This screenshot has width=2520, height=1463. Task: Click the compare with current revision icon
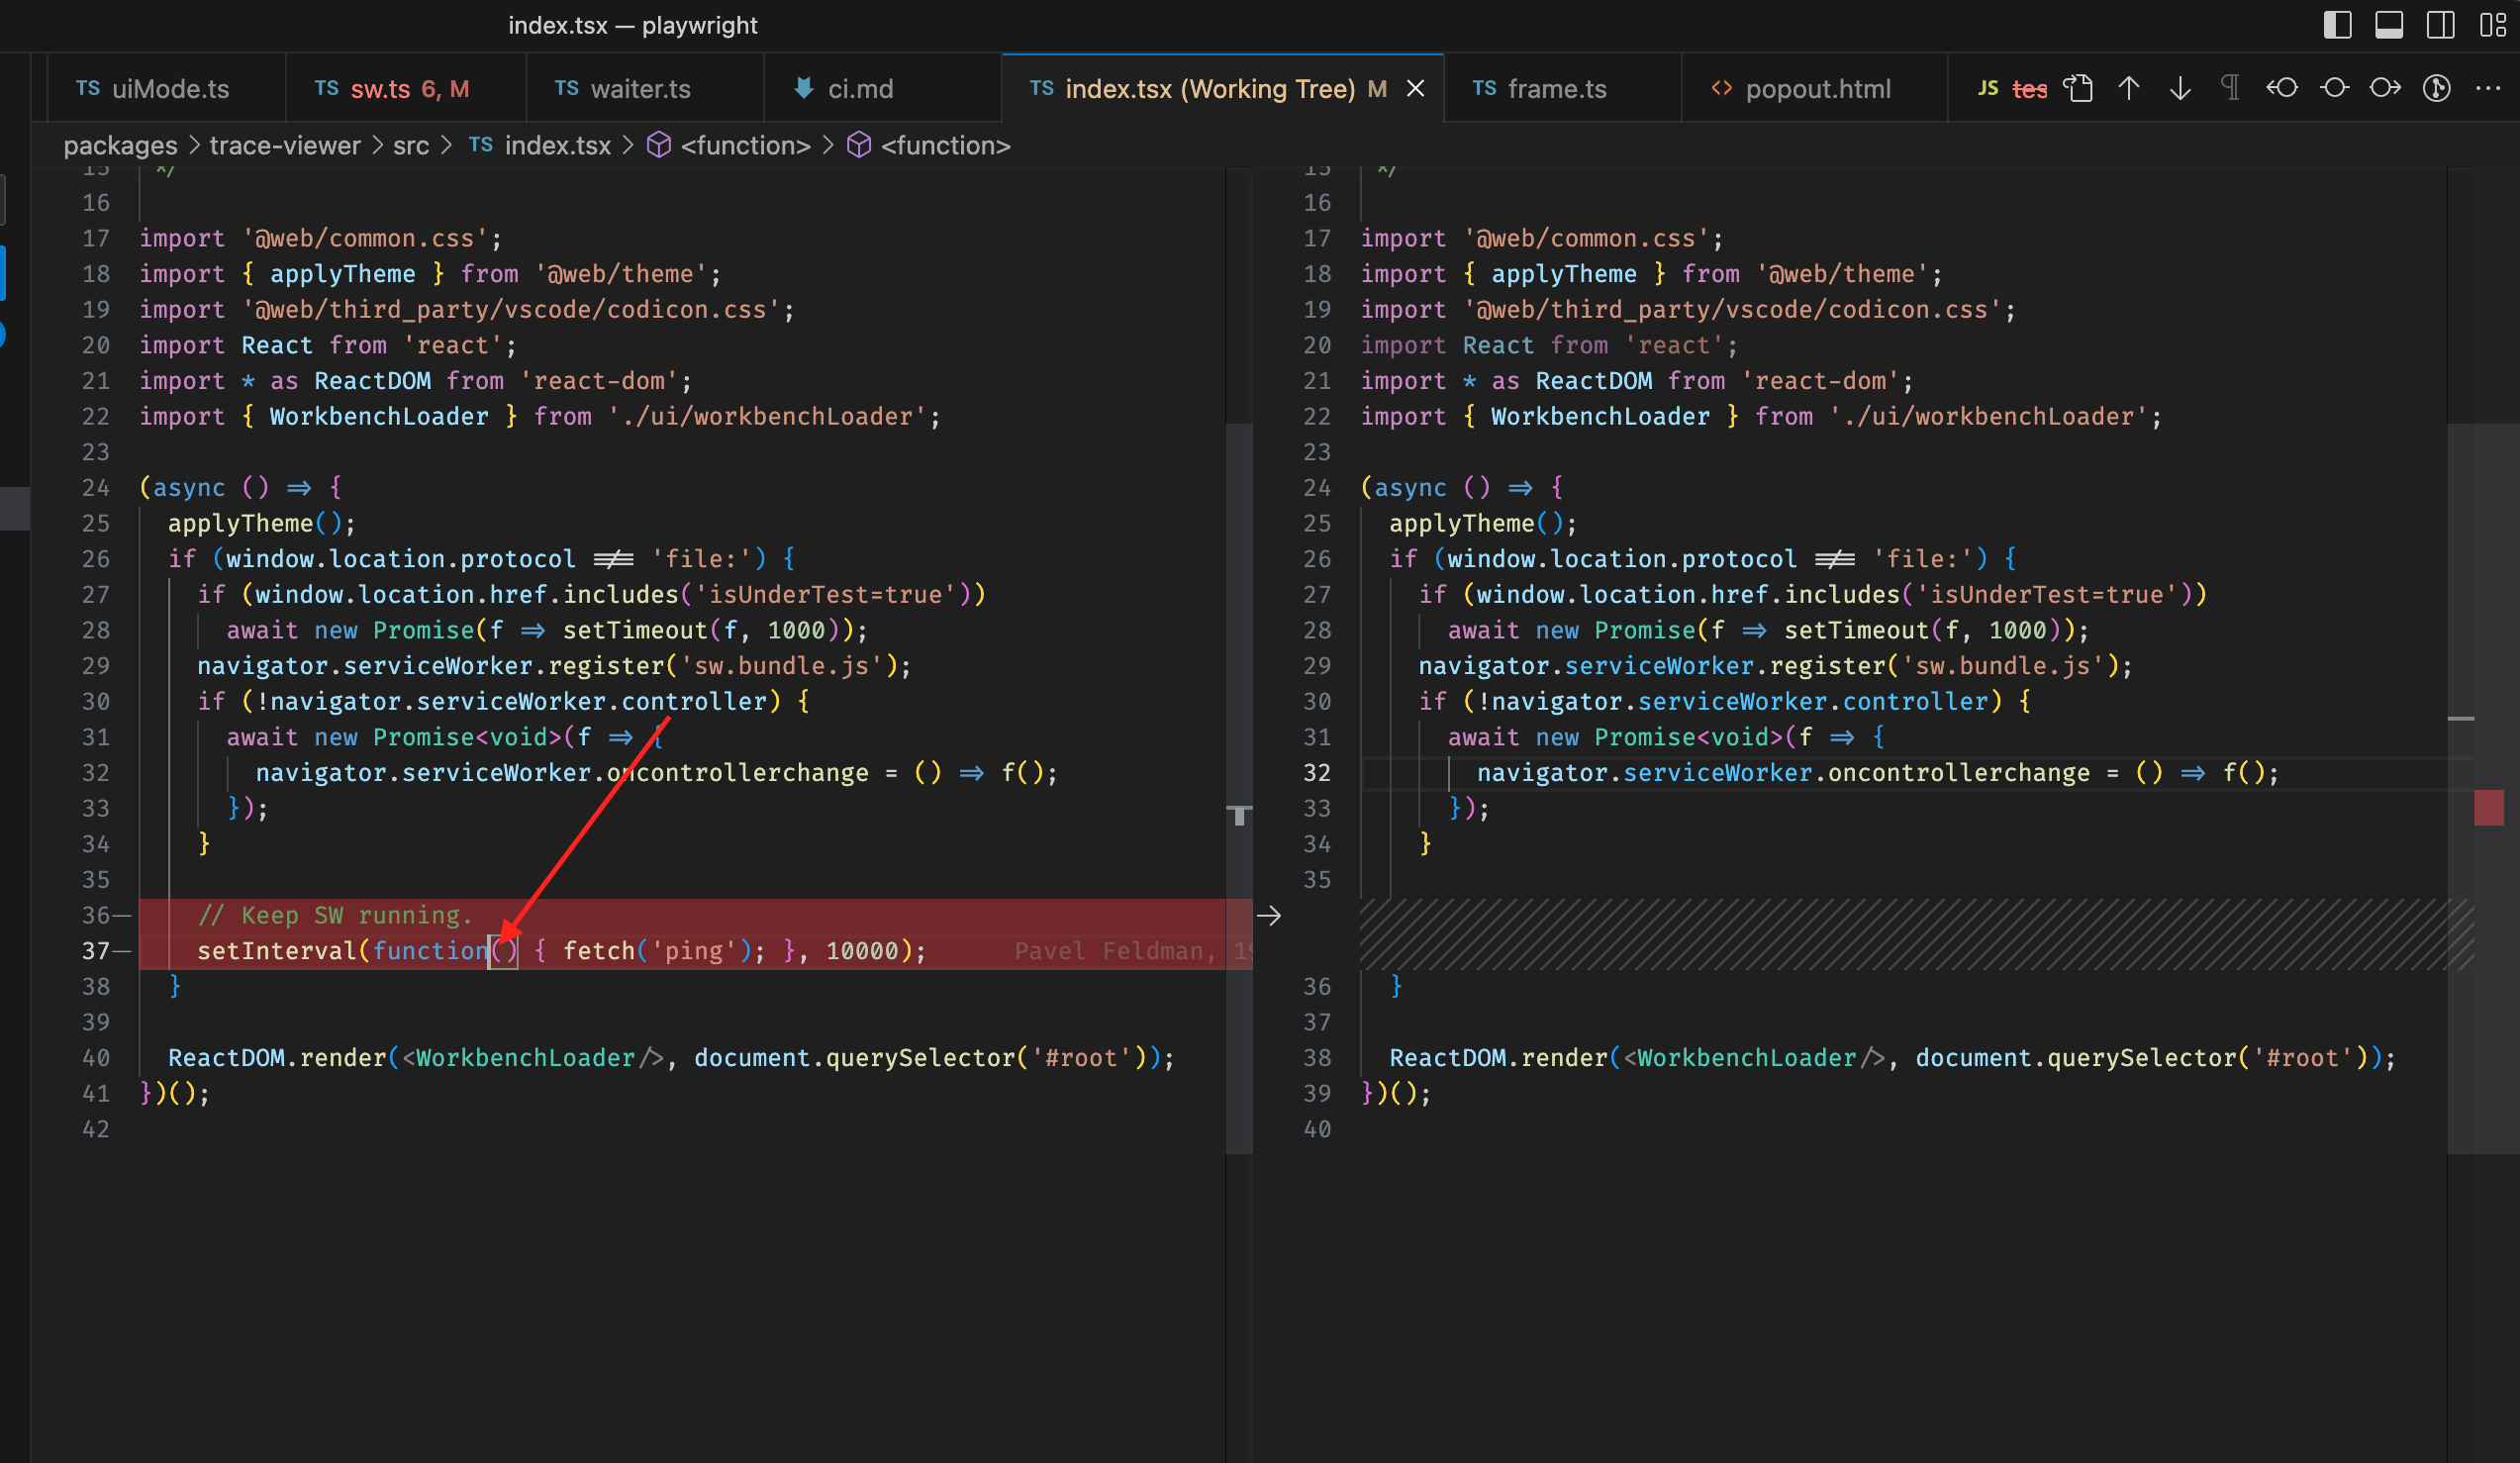click(2334, 88)
